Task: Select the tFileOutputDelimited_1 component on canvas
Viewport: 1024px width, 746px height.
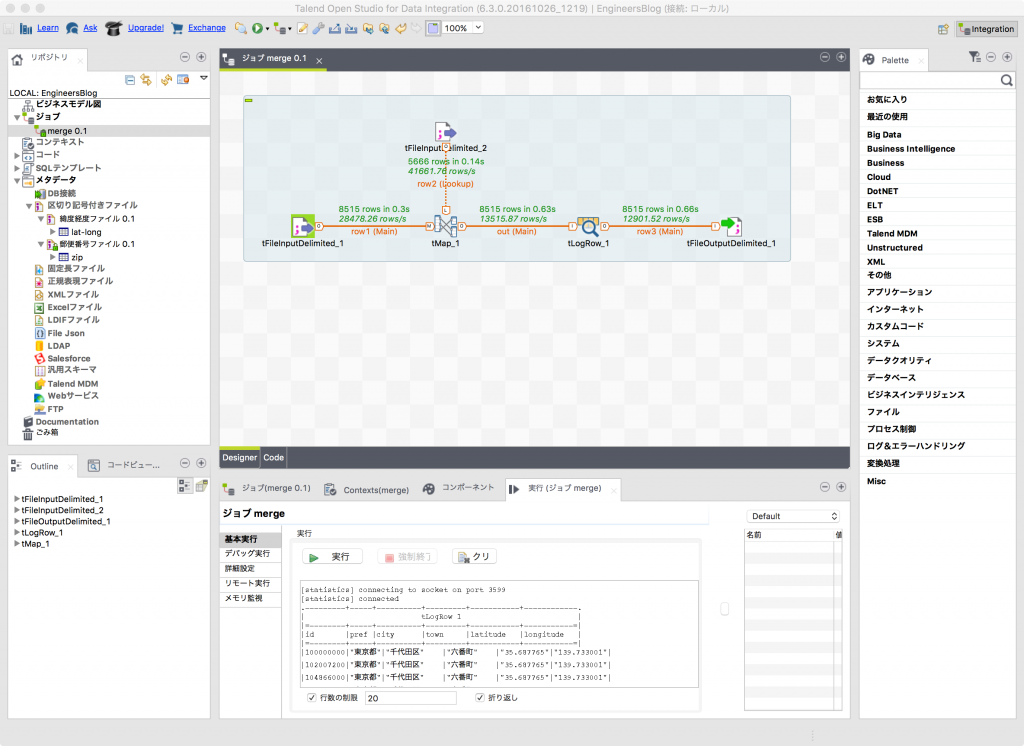Action: pyautogui.click(x=731, y=227)
